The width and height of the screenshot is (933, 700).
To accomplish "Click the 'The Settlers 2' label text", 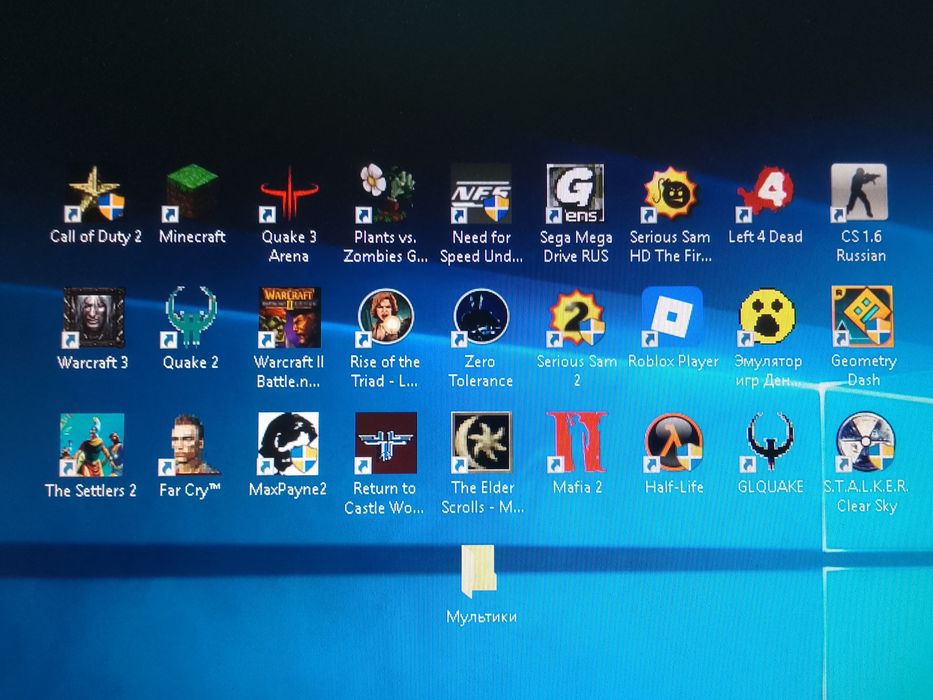I will pyautogui.click(x=90, y=490).
